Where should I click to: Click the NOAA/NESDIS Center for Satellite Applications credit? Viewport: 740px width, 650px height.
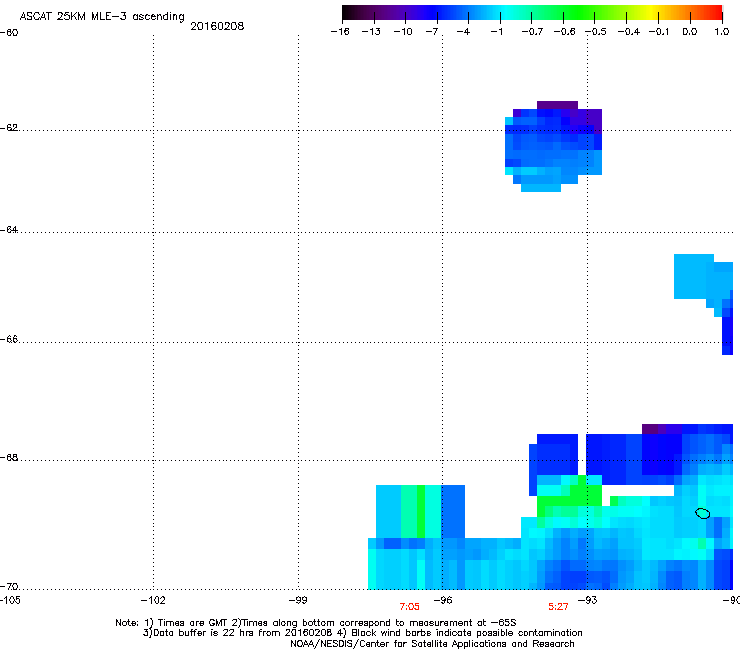pos(432,644)
